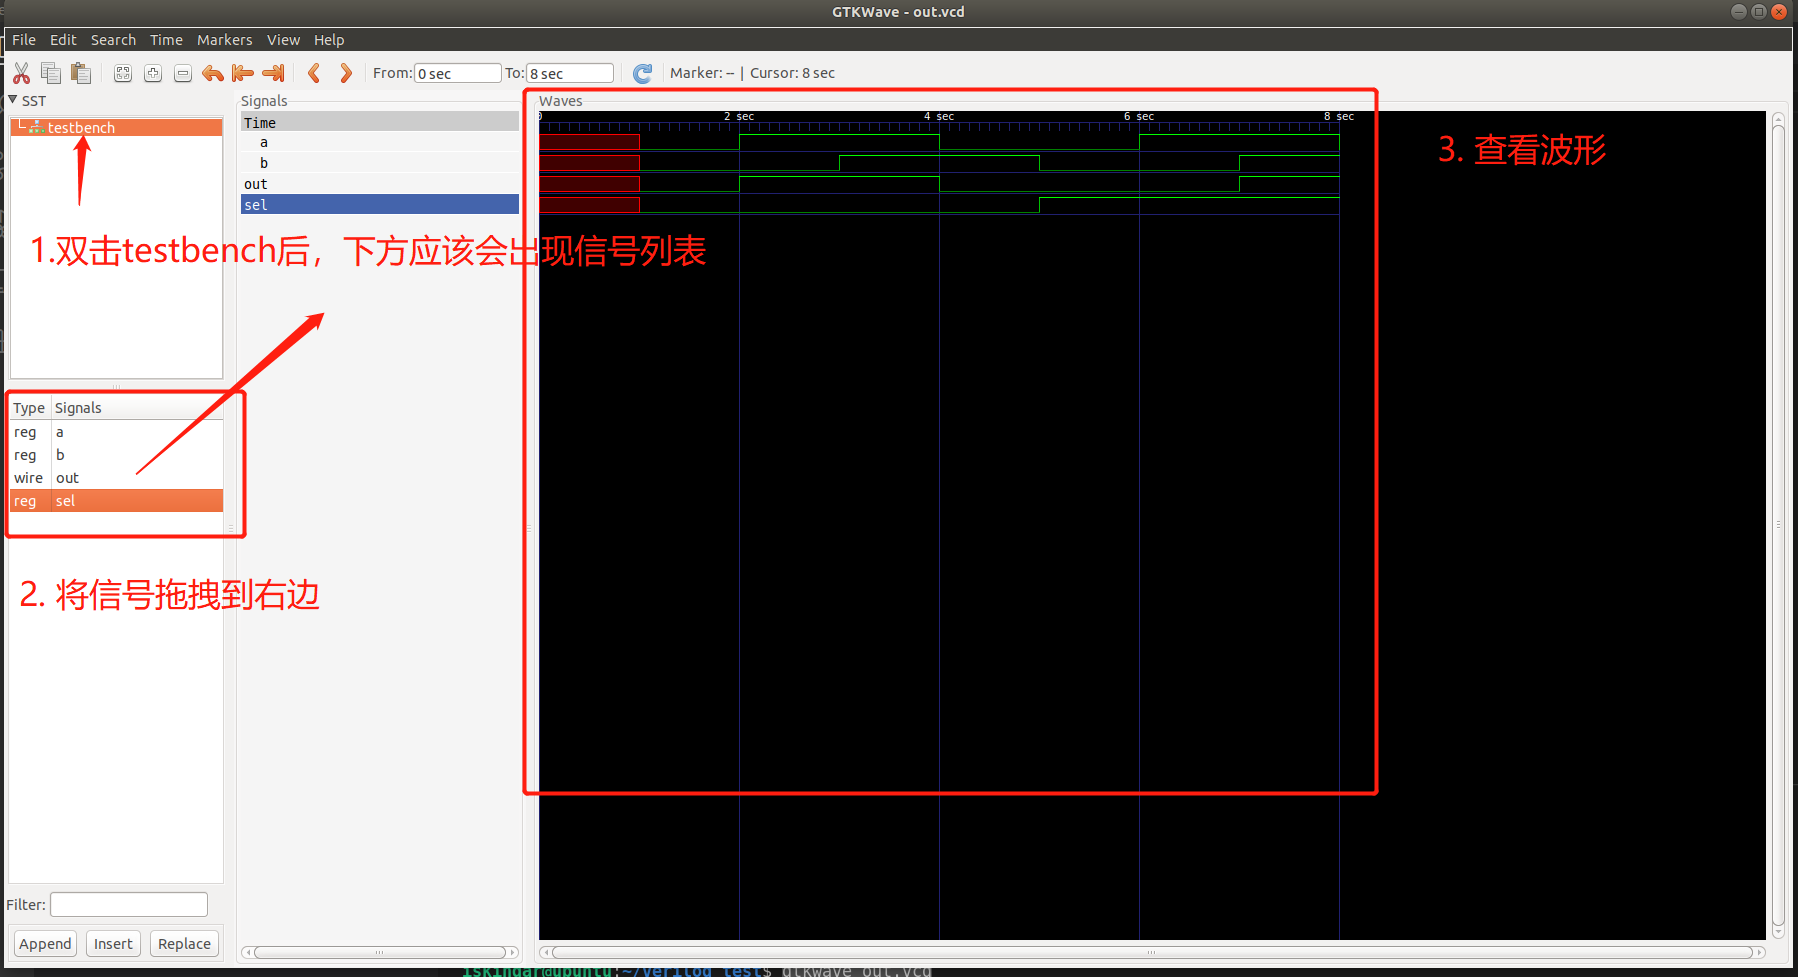The image size is (1798, 977).
Task: Open the Time menu
Action: click(166, 40)
